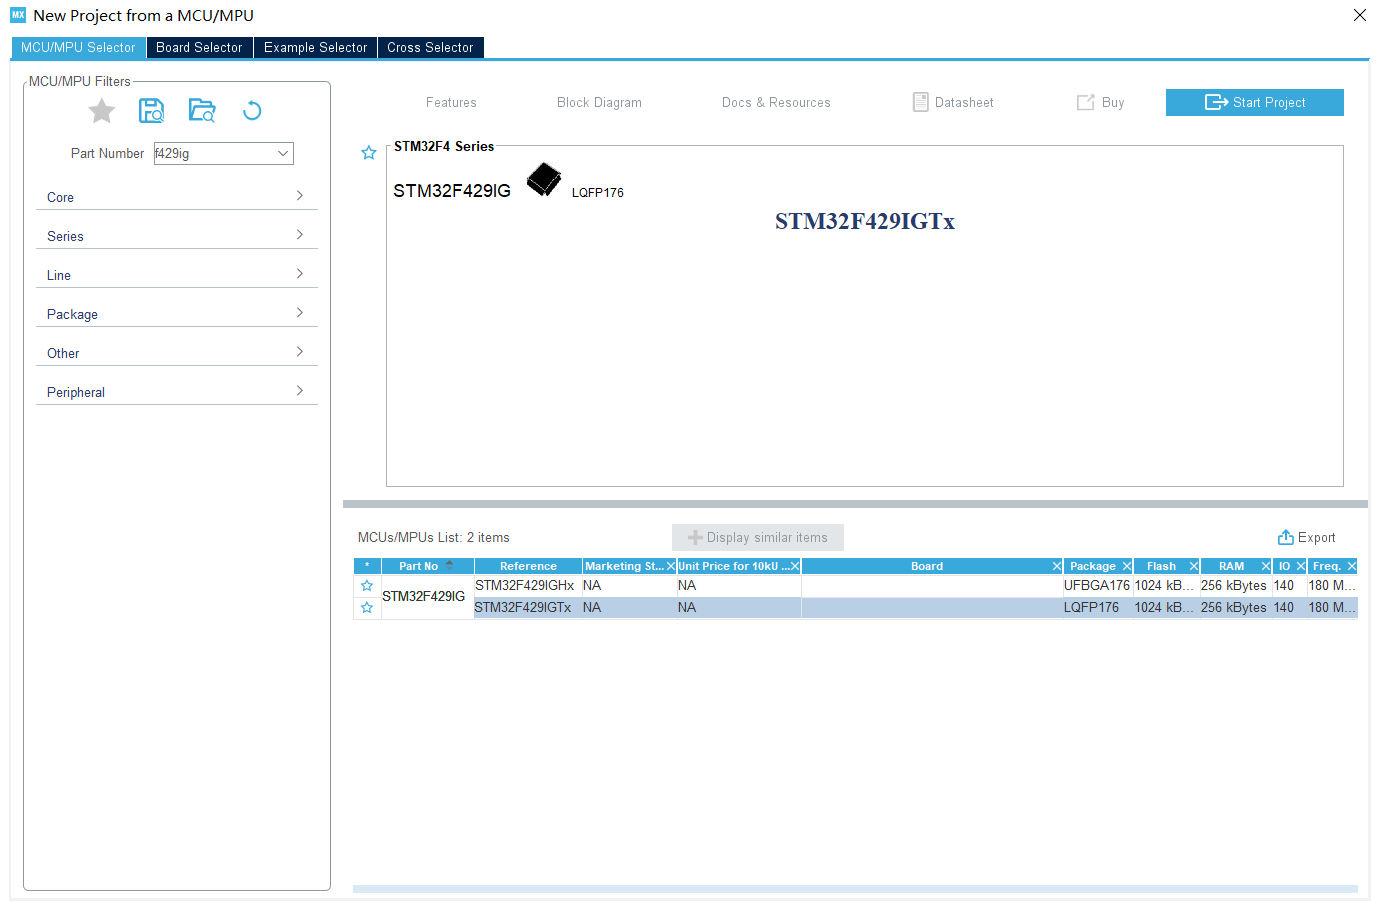The height and width of the screenshot is (910, 1378).
Task: Click the black LQFP176 chip package image
Action: 544,179
